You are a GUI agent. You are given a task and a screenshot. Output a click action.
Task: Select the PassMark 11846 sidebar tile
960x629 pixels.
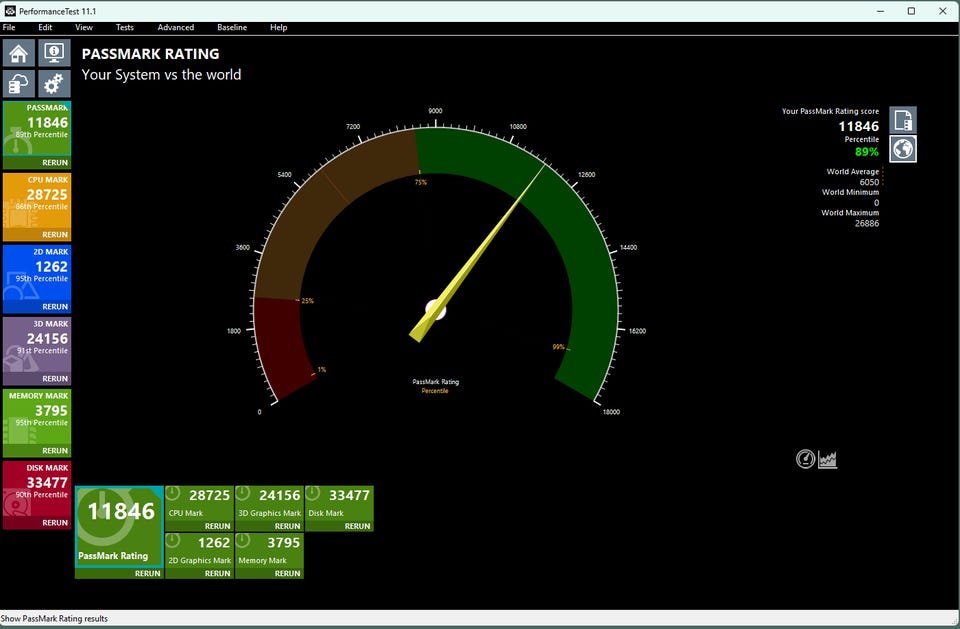coord(37,129)
